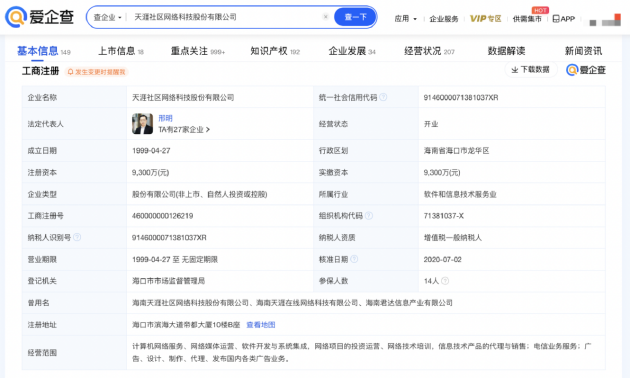Click help icon next to 14人

coord(445,281)
